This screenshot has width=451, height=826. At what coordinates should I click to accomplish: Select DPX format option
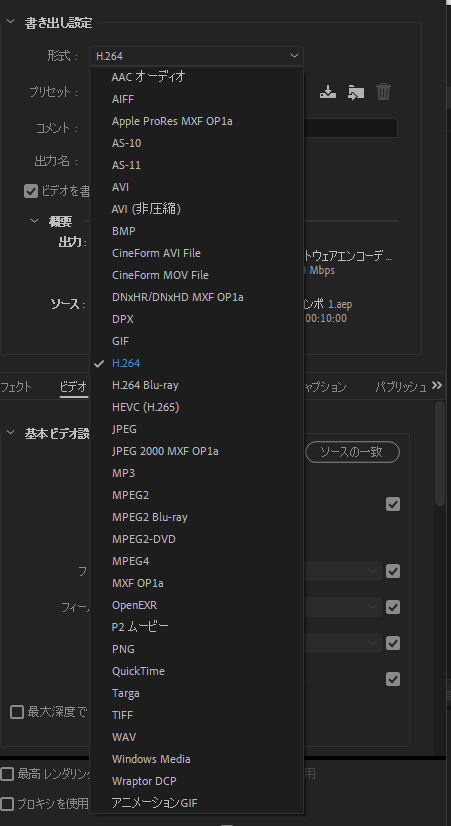[x=196, y=319]
